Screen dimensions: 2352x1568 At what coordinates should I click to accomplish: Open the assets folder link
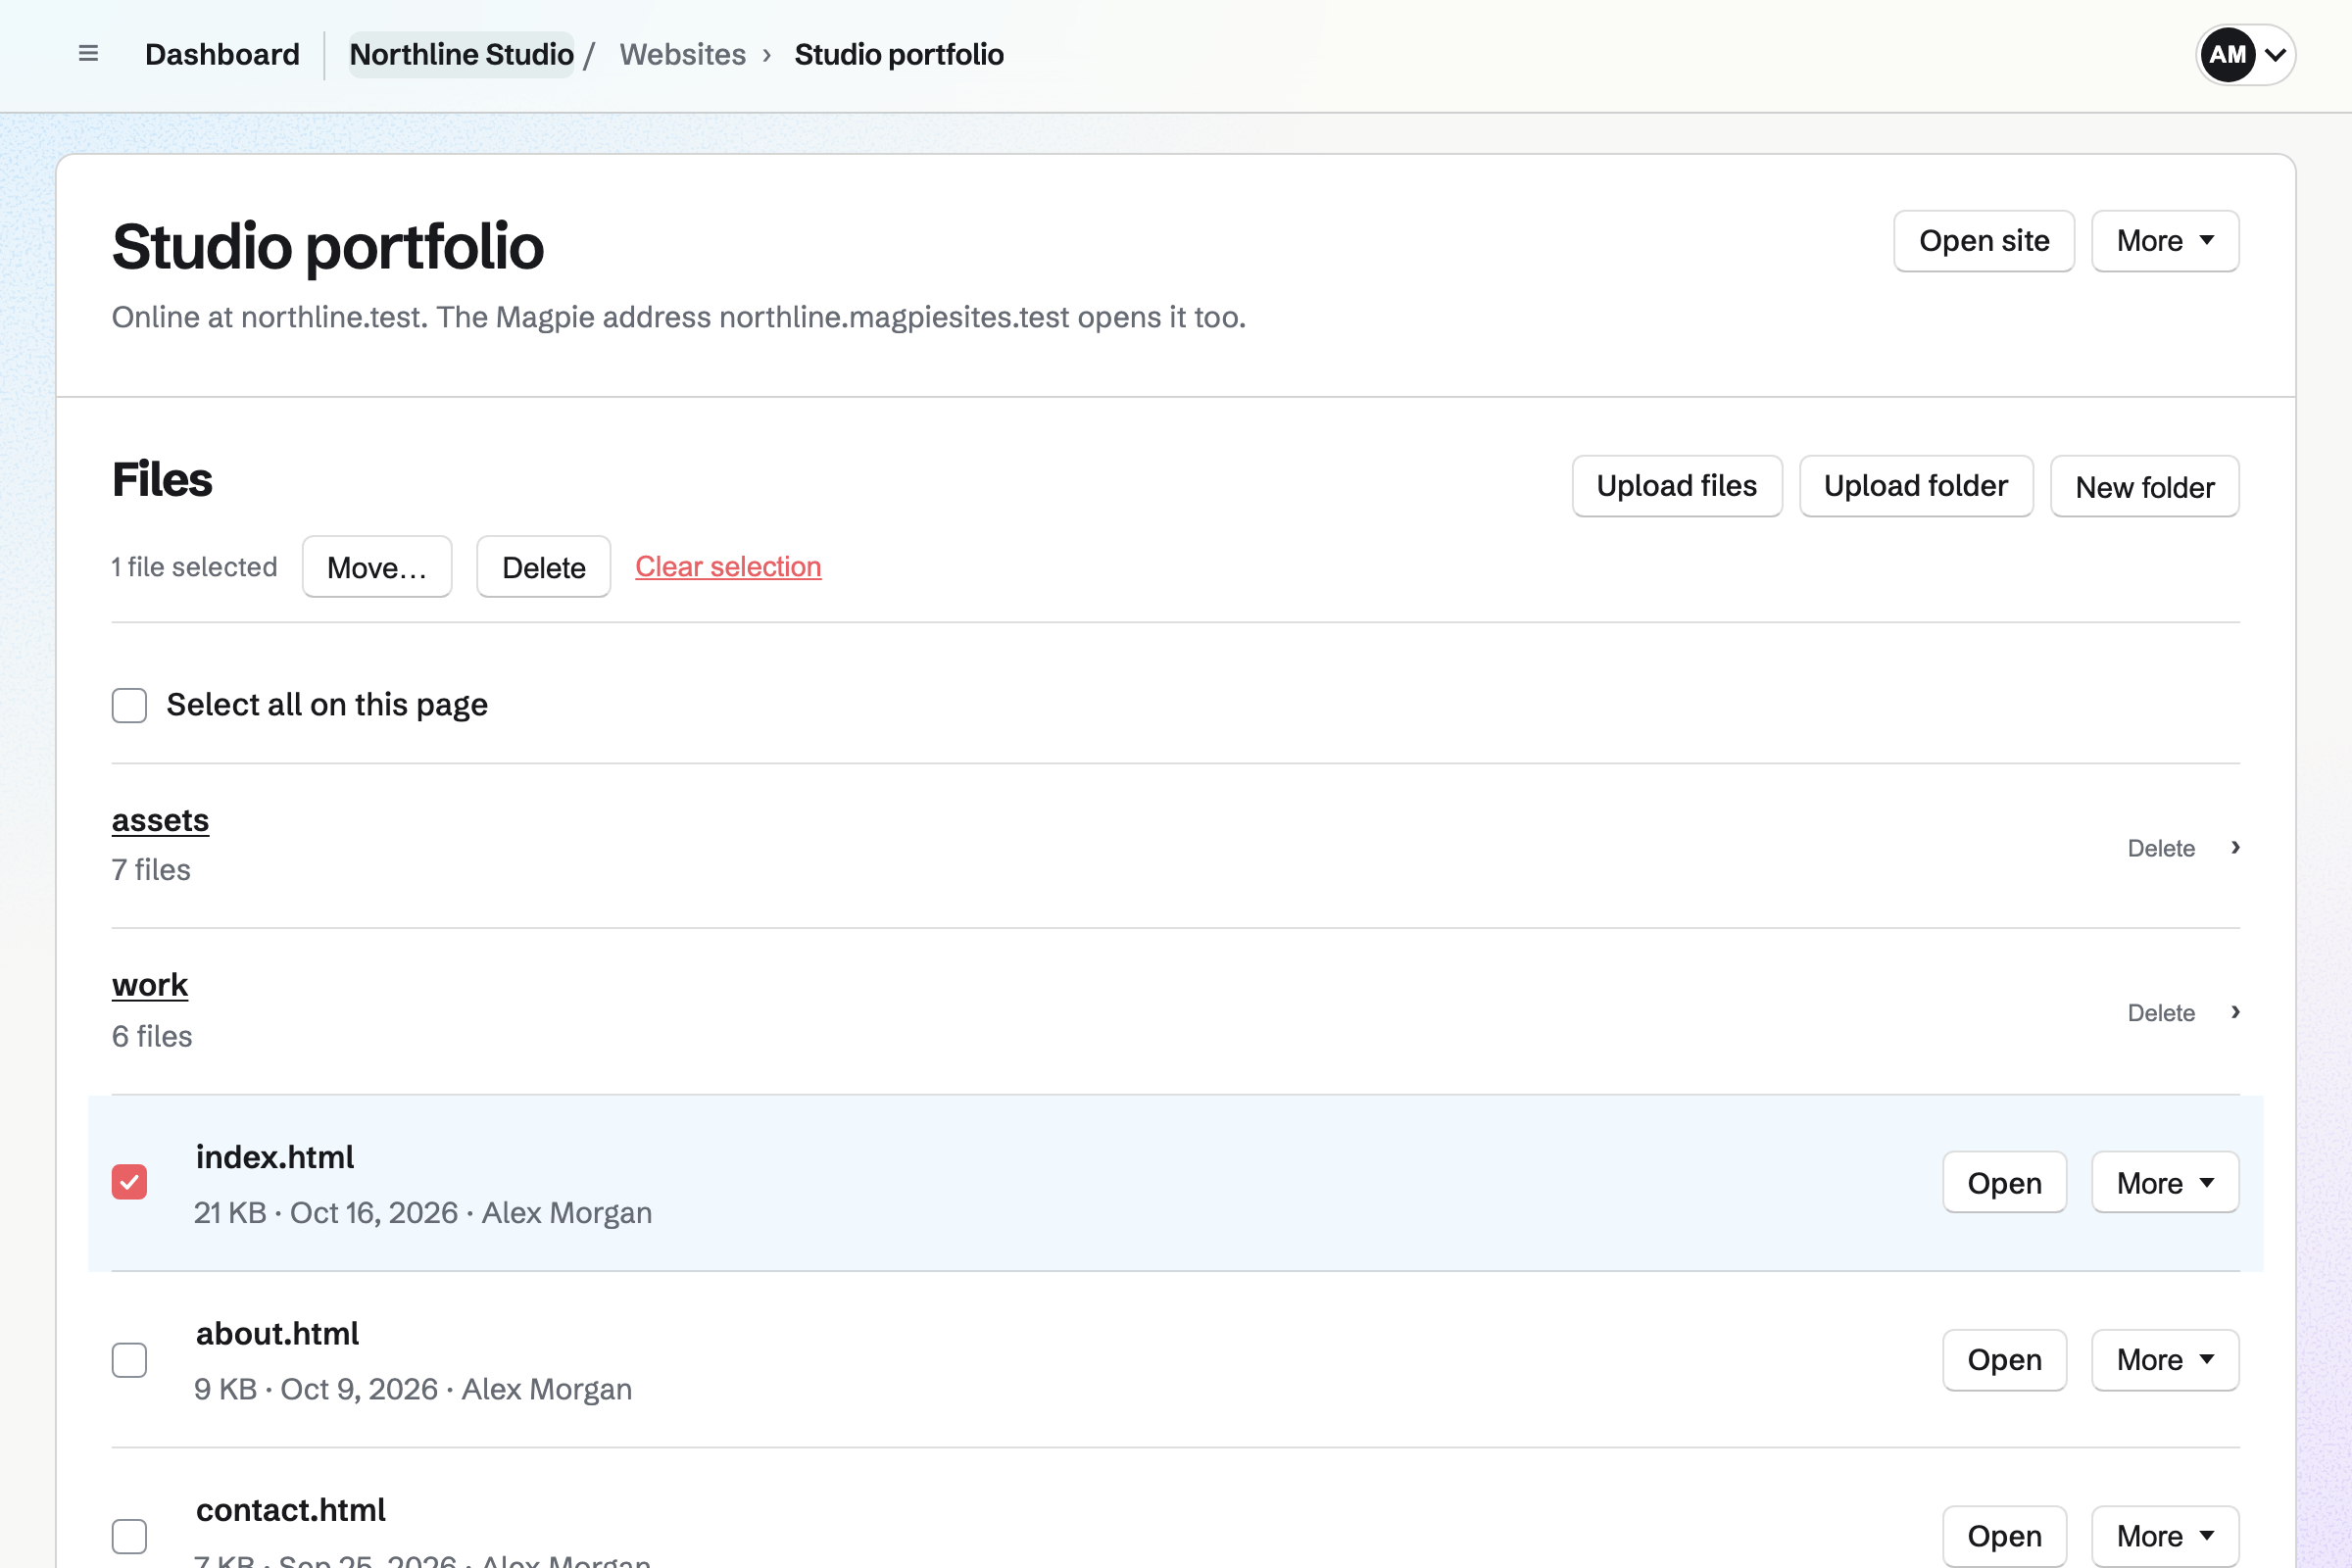pyautogui.click(x=160, y=820)
